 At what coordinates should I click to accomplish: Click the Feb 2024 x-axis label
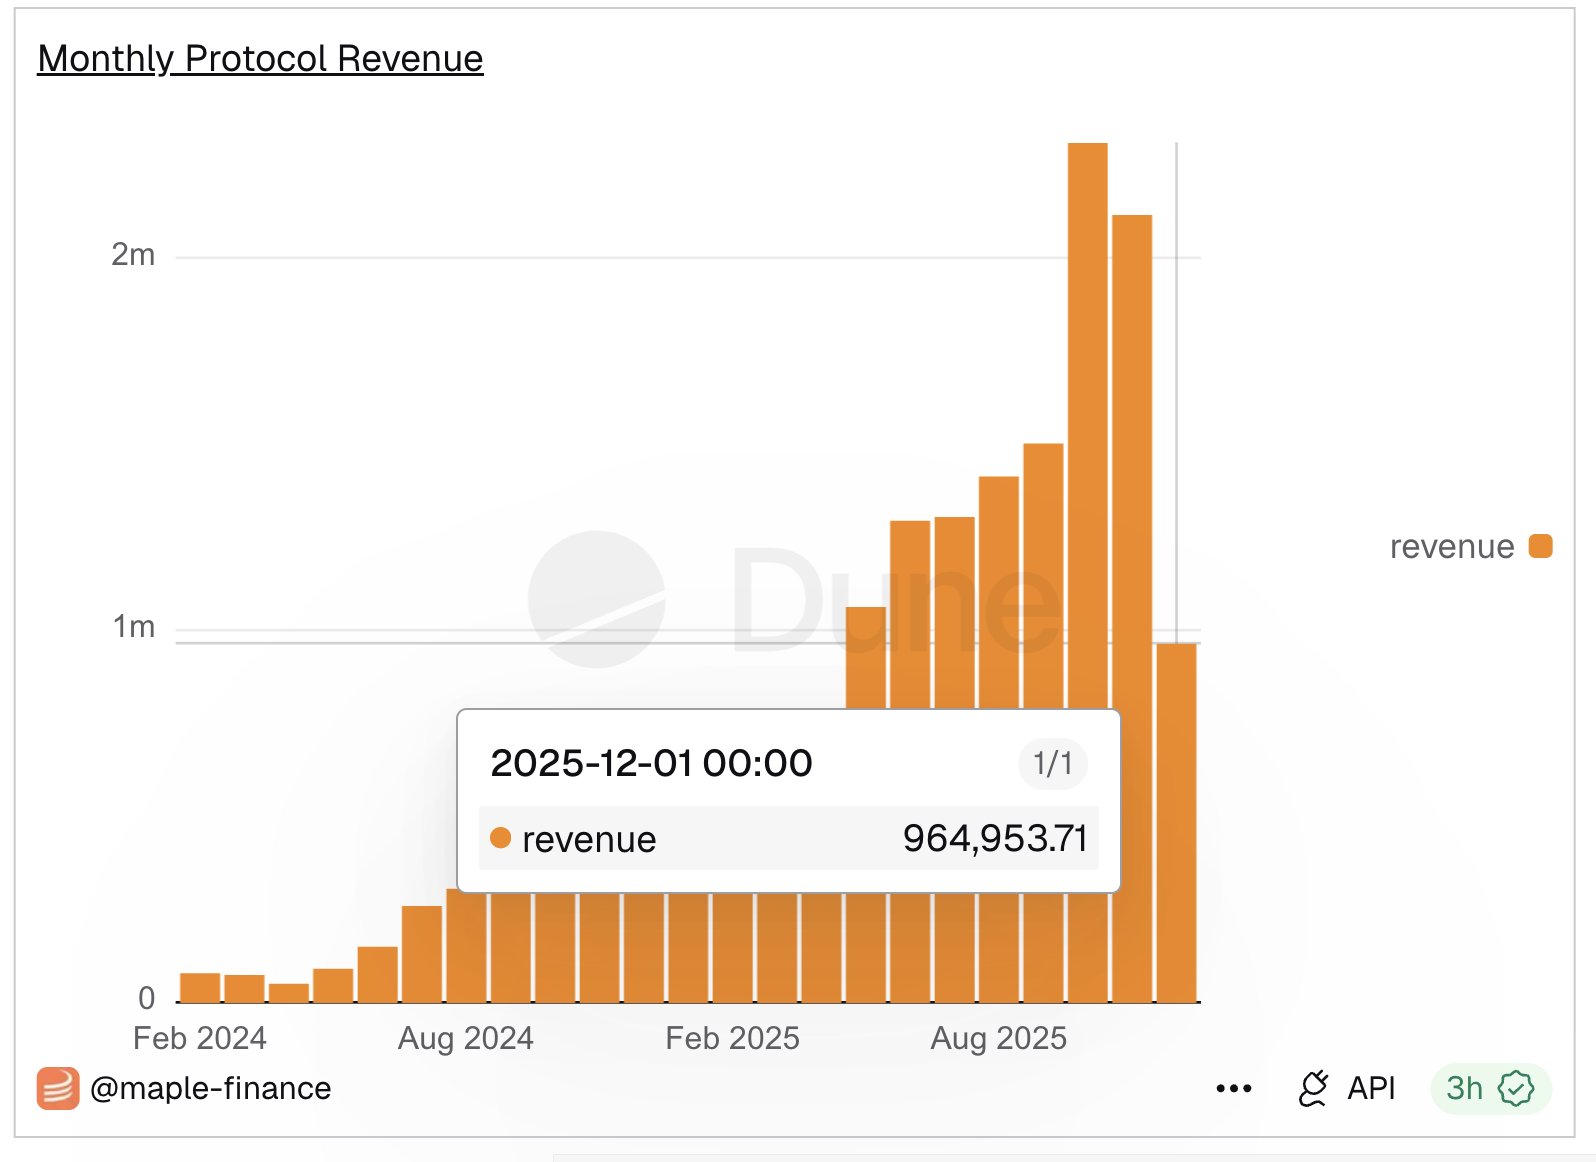200,1038
